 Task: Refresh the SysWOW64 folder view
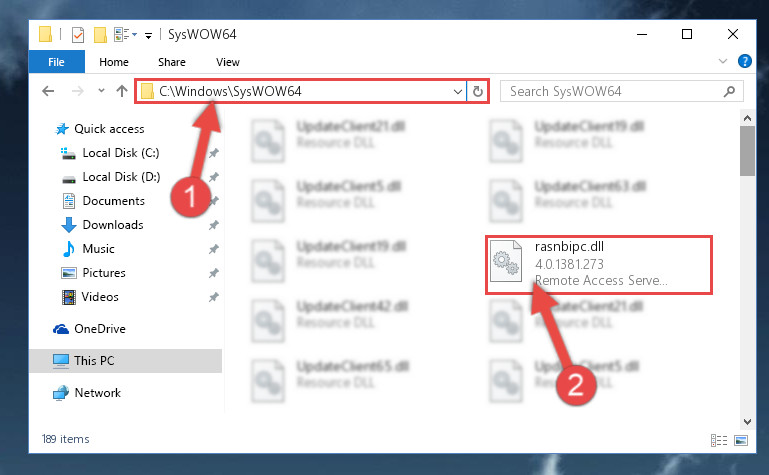pos(478,92)
